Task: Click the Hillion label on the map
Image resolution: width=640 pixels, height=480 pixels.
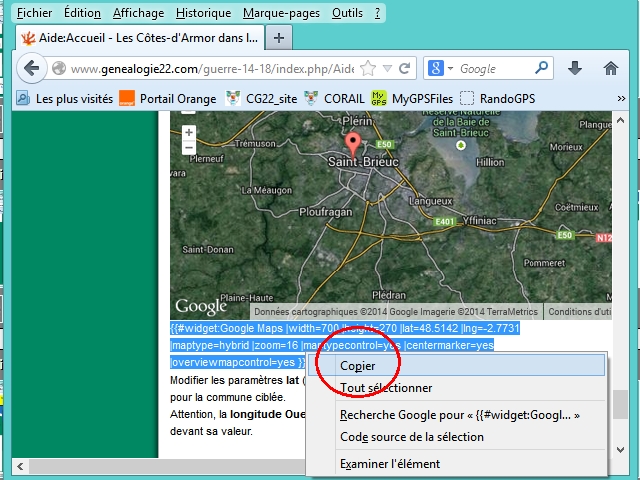Action: click(x=490, y=162)
